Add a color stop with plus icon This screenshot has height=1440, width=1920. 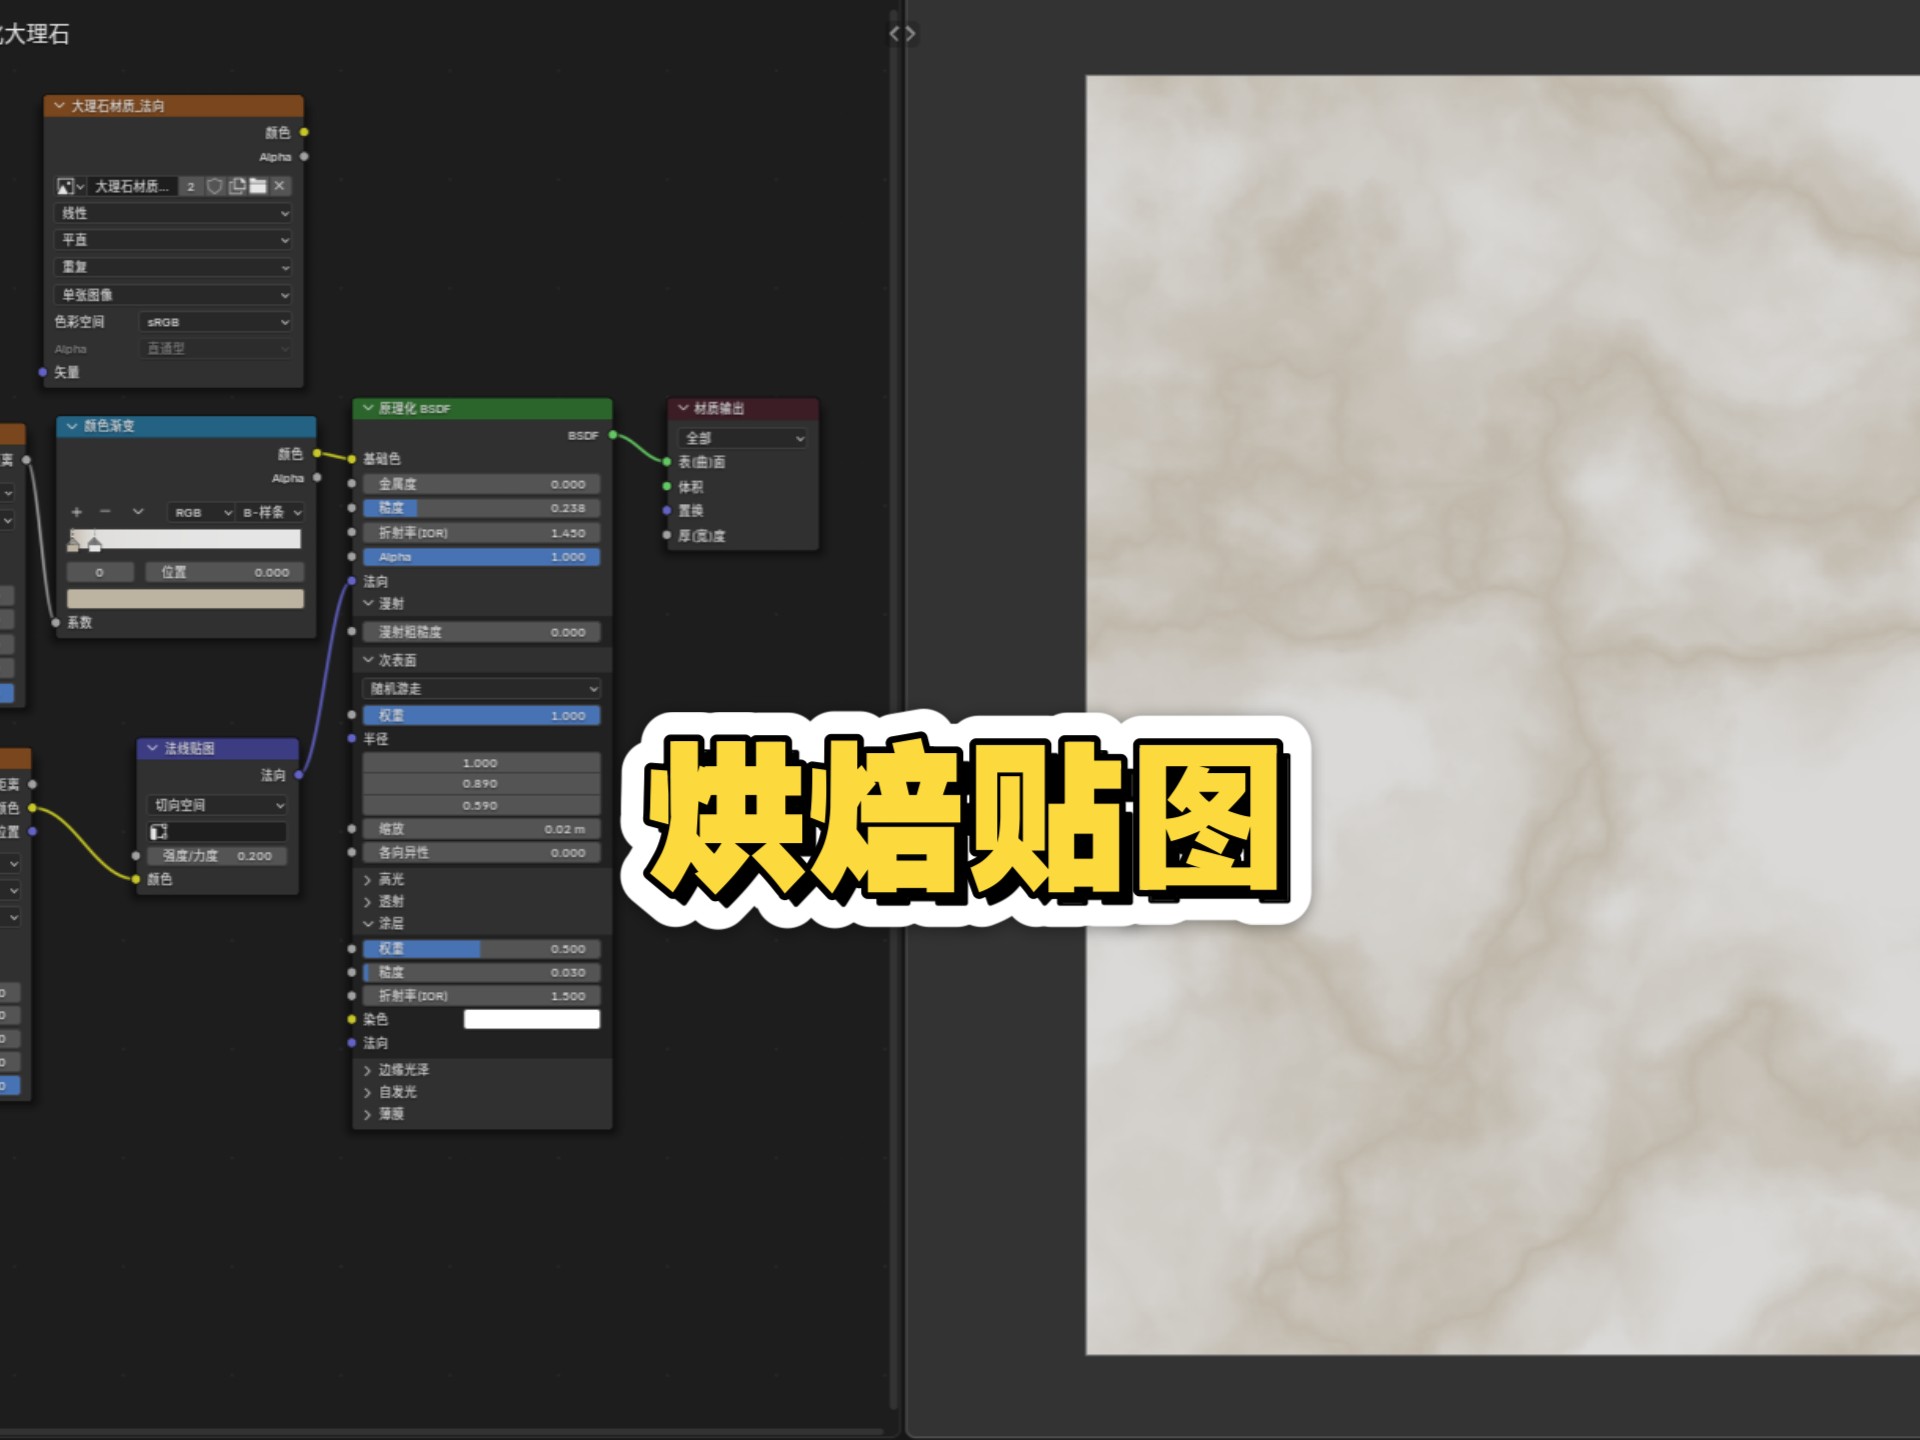77,512
